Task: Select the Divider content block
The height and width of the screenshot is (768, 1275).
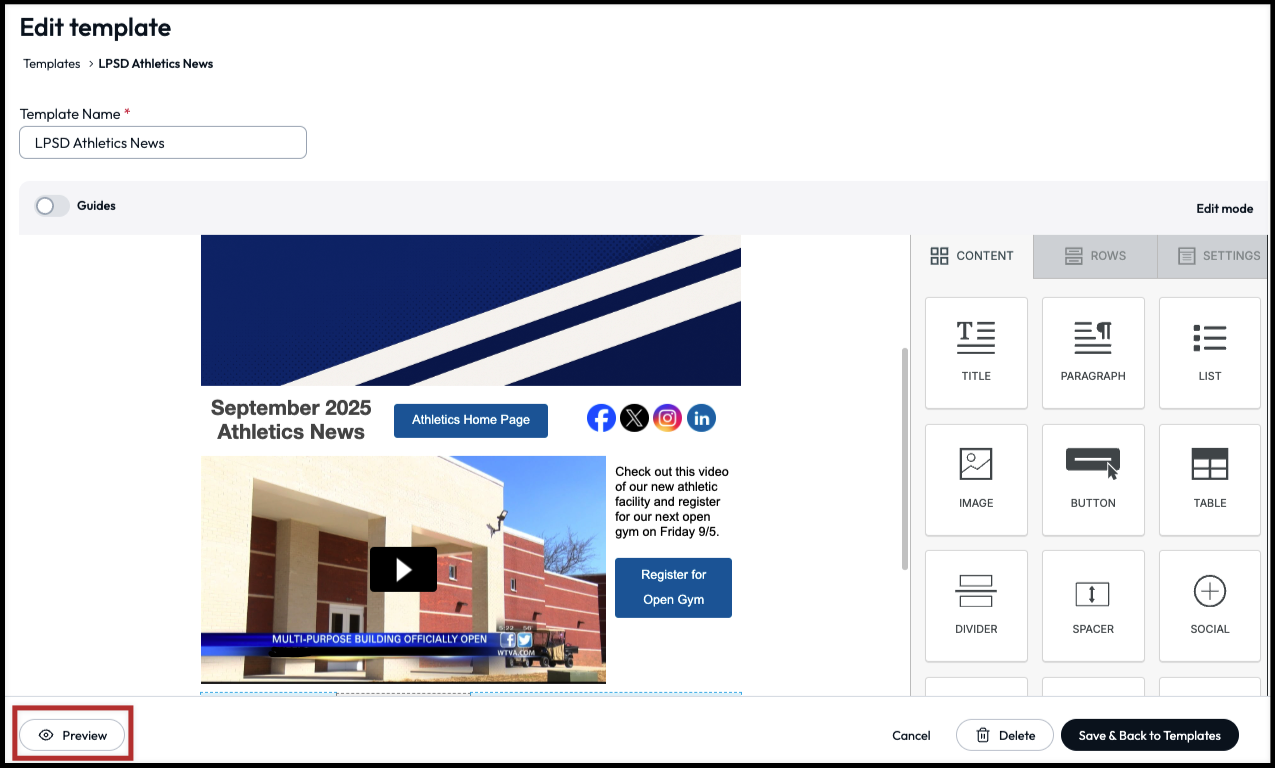Action: 976,605
